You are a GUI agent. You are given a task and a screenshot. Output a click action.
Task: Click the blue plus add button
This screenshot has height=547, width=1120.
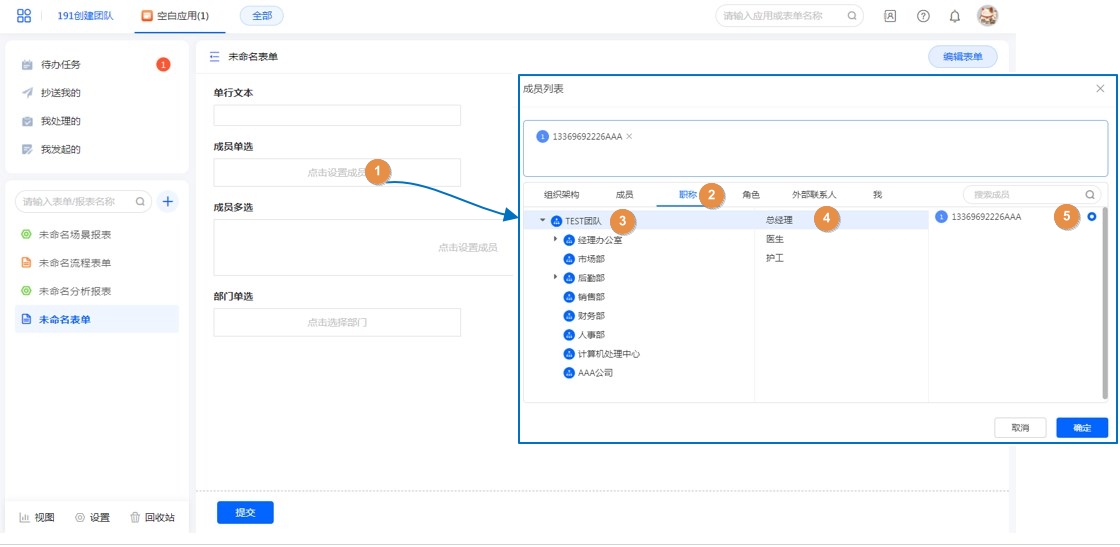[168, 201]
